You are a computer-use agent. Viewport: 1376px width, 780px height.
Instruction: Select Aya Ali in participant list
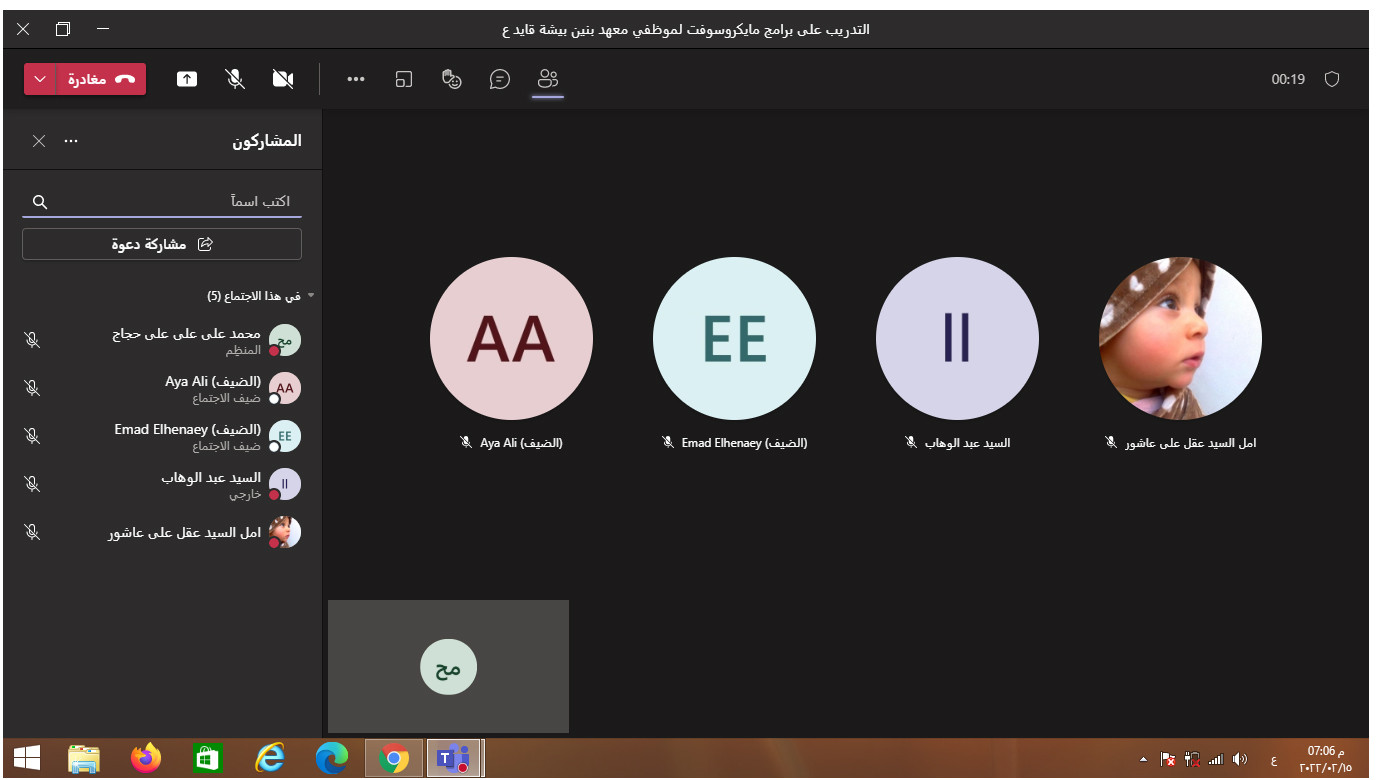click(x=162, y=389)
